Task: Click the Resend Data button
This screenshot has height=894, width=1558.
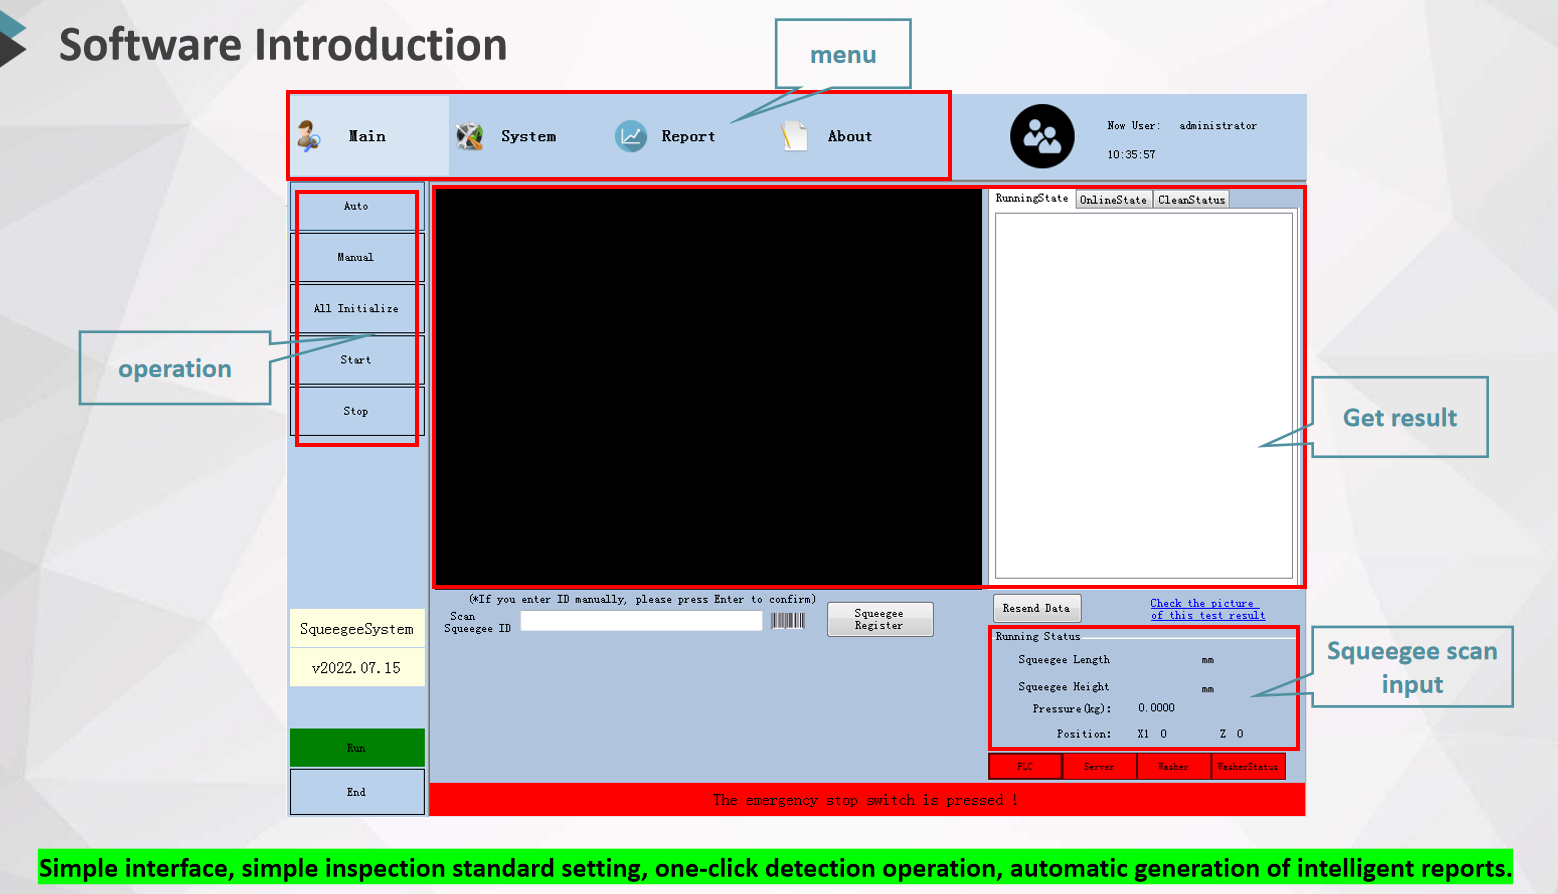Action: coord(1037,608)
